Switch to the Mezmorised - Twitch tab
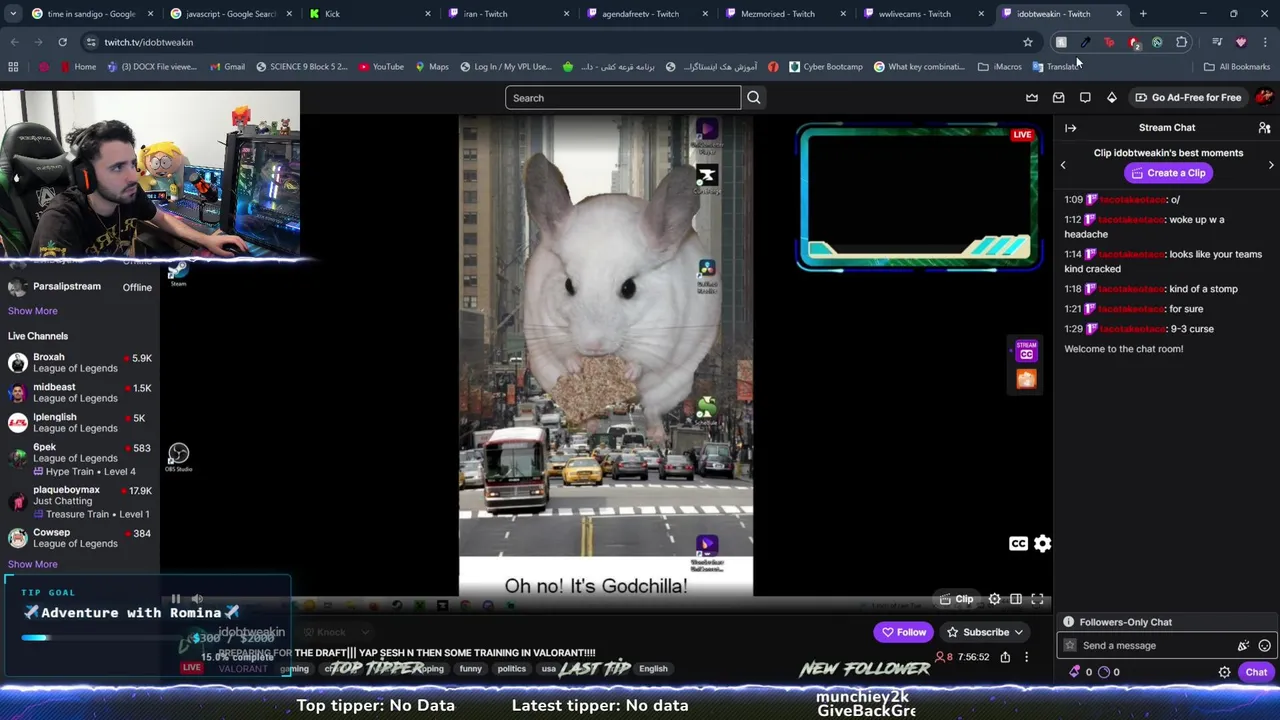This screenshot has width=1280, height=720. [x=785, y=14]
